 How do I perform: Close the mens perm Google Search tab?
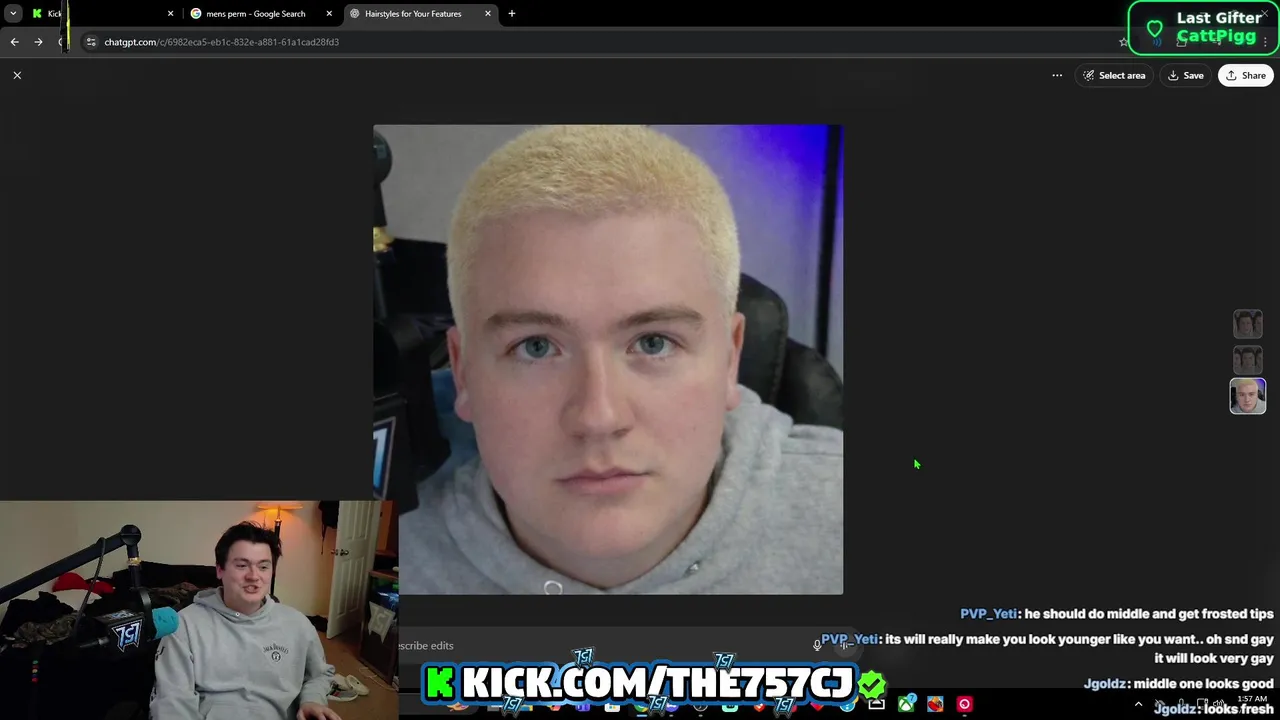(x=329, y=14)
